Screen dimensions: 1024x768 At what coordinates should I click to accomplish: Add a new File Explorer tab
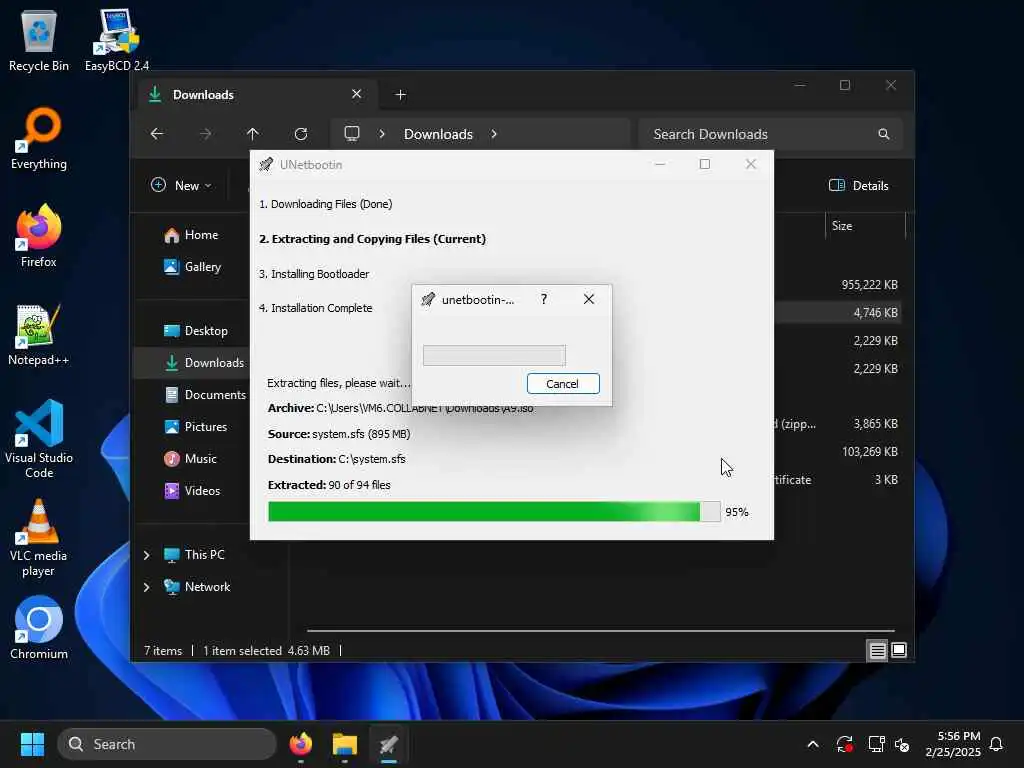[400, 95]
